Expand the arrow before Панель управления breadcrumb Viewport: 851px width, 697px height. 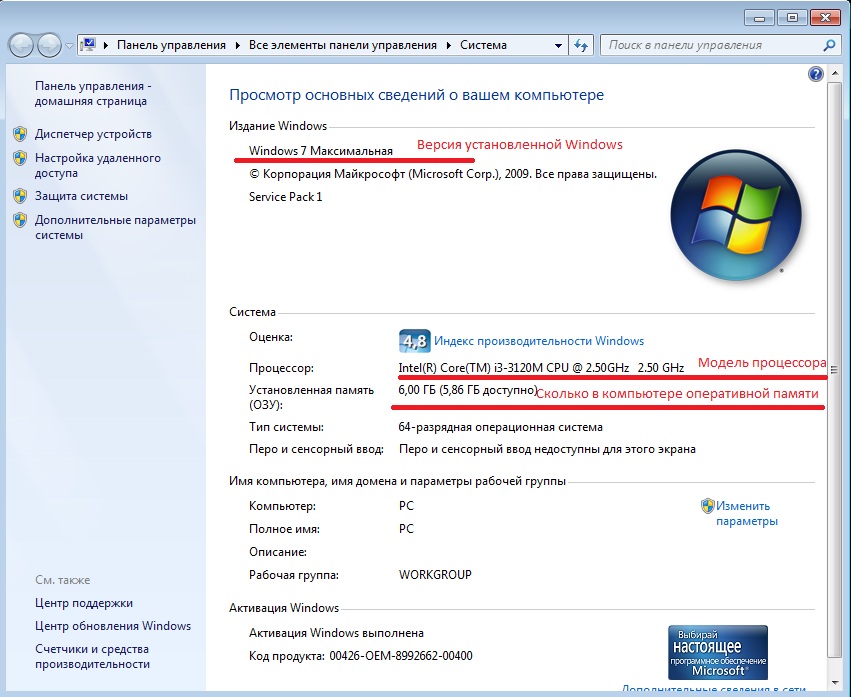105,46
